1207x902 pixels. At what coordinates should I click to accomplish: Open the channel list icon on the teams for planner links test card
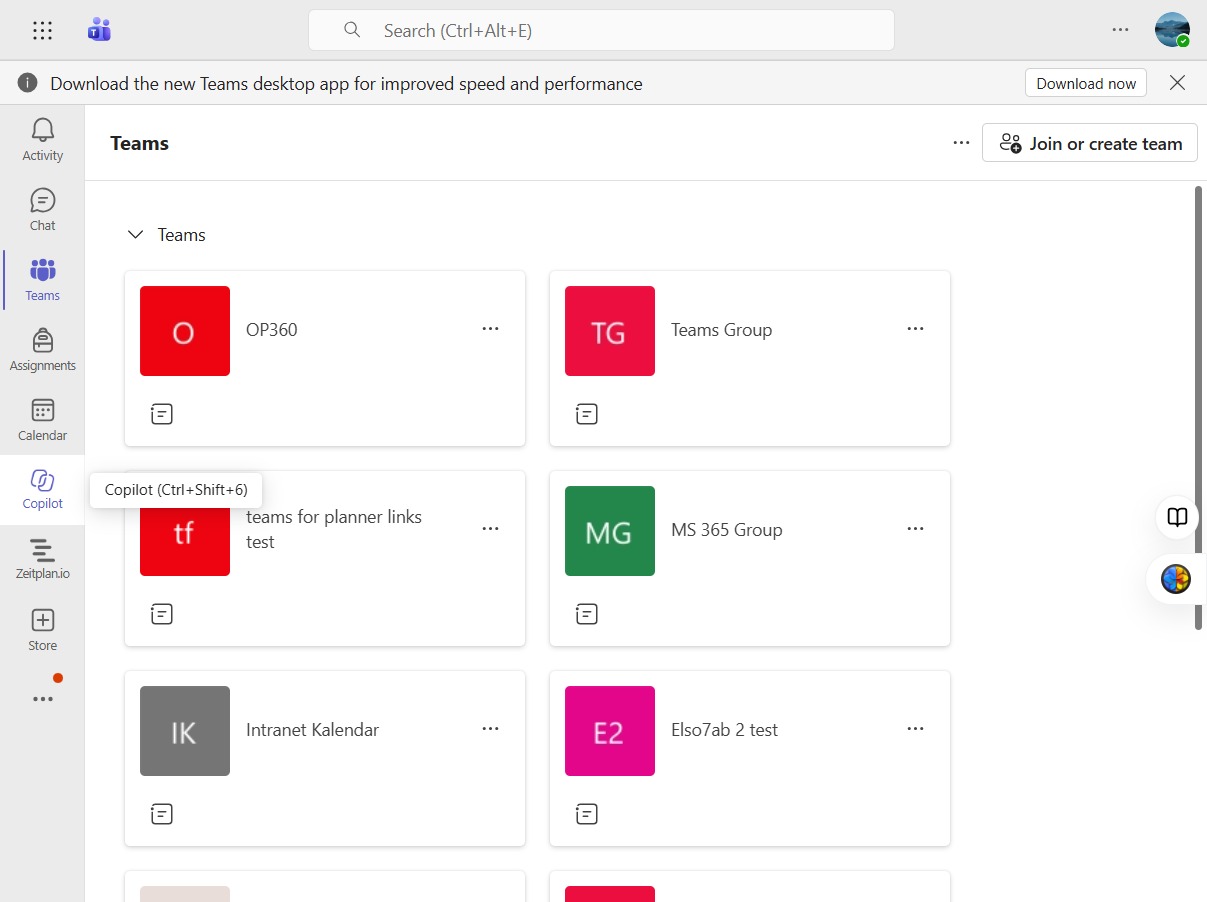point(161,614)
